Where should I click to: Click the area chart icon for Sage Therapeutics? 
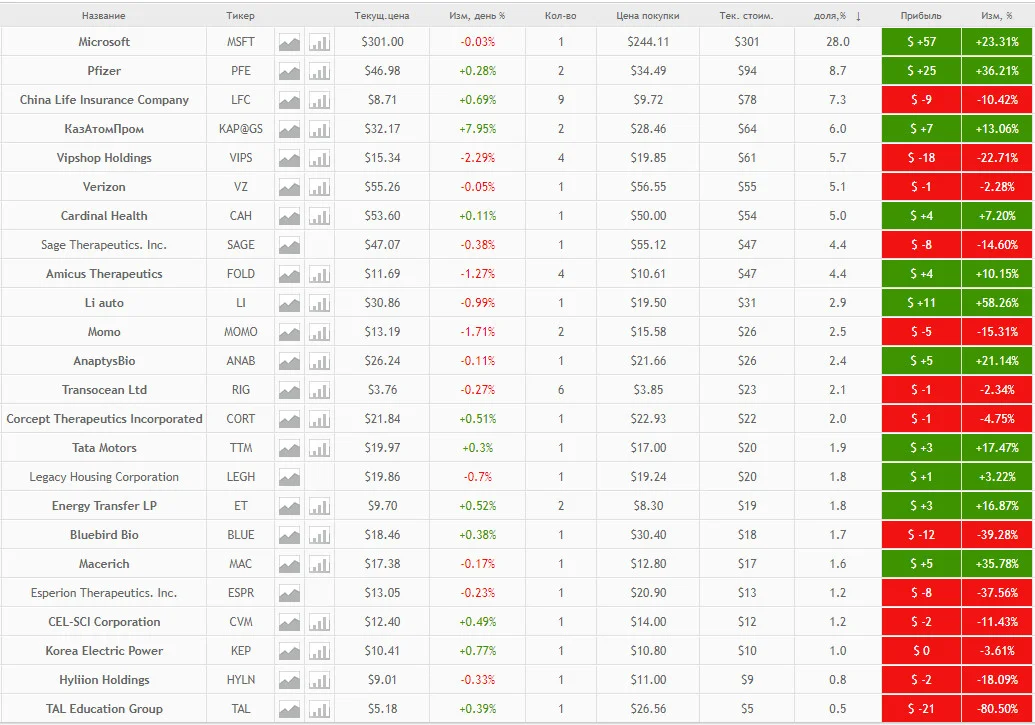[x=289, y=246]
